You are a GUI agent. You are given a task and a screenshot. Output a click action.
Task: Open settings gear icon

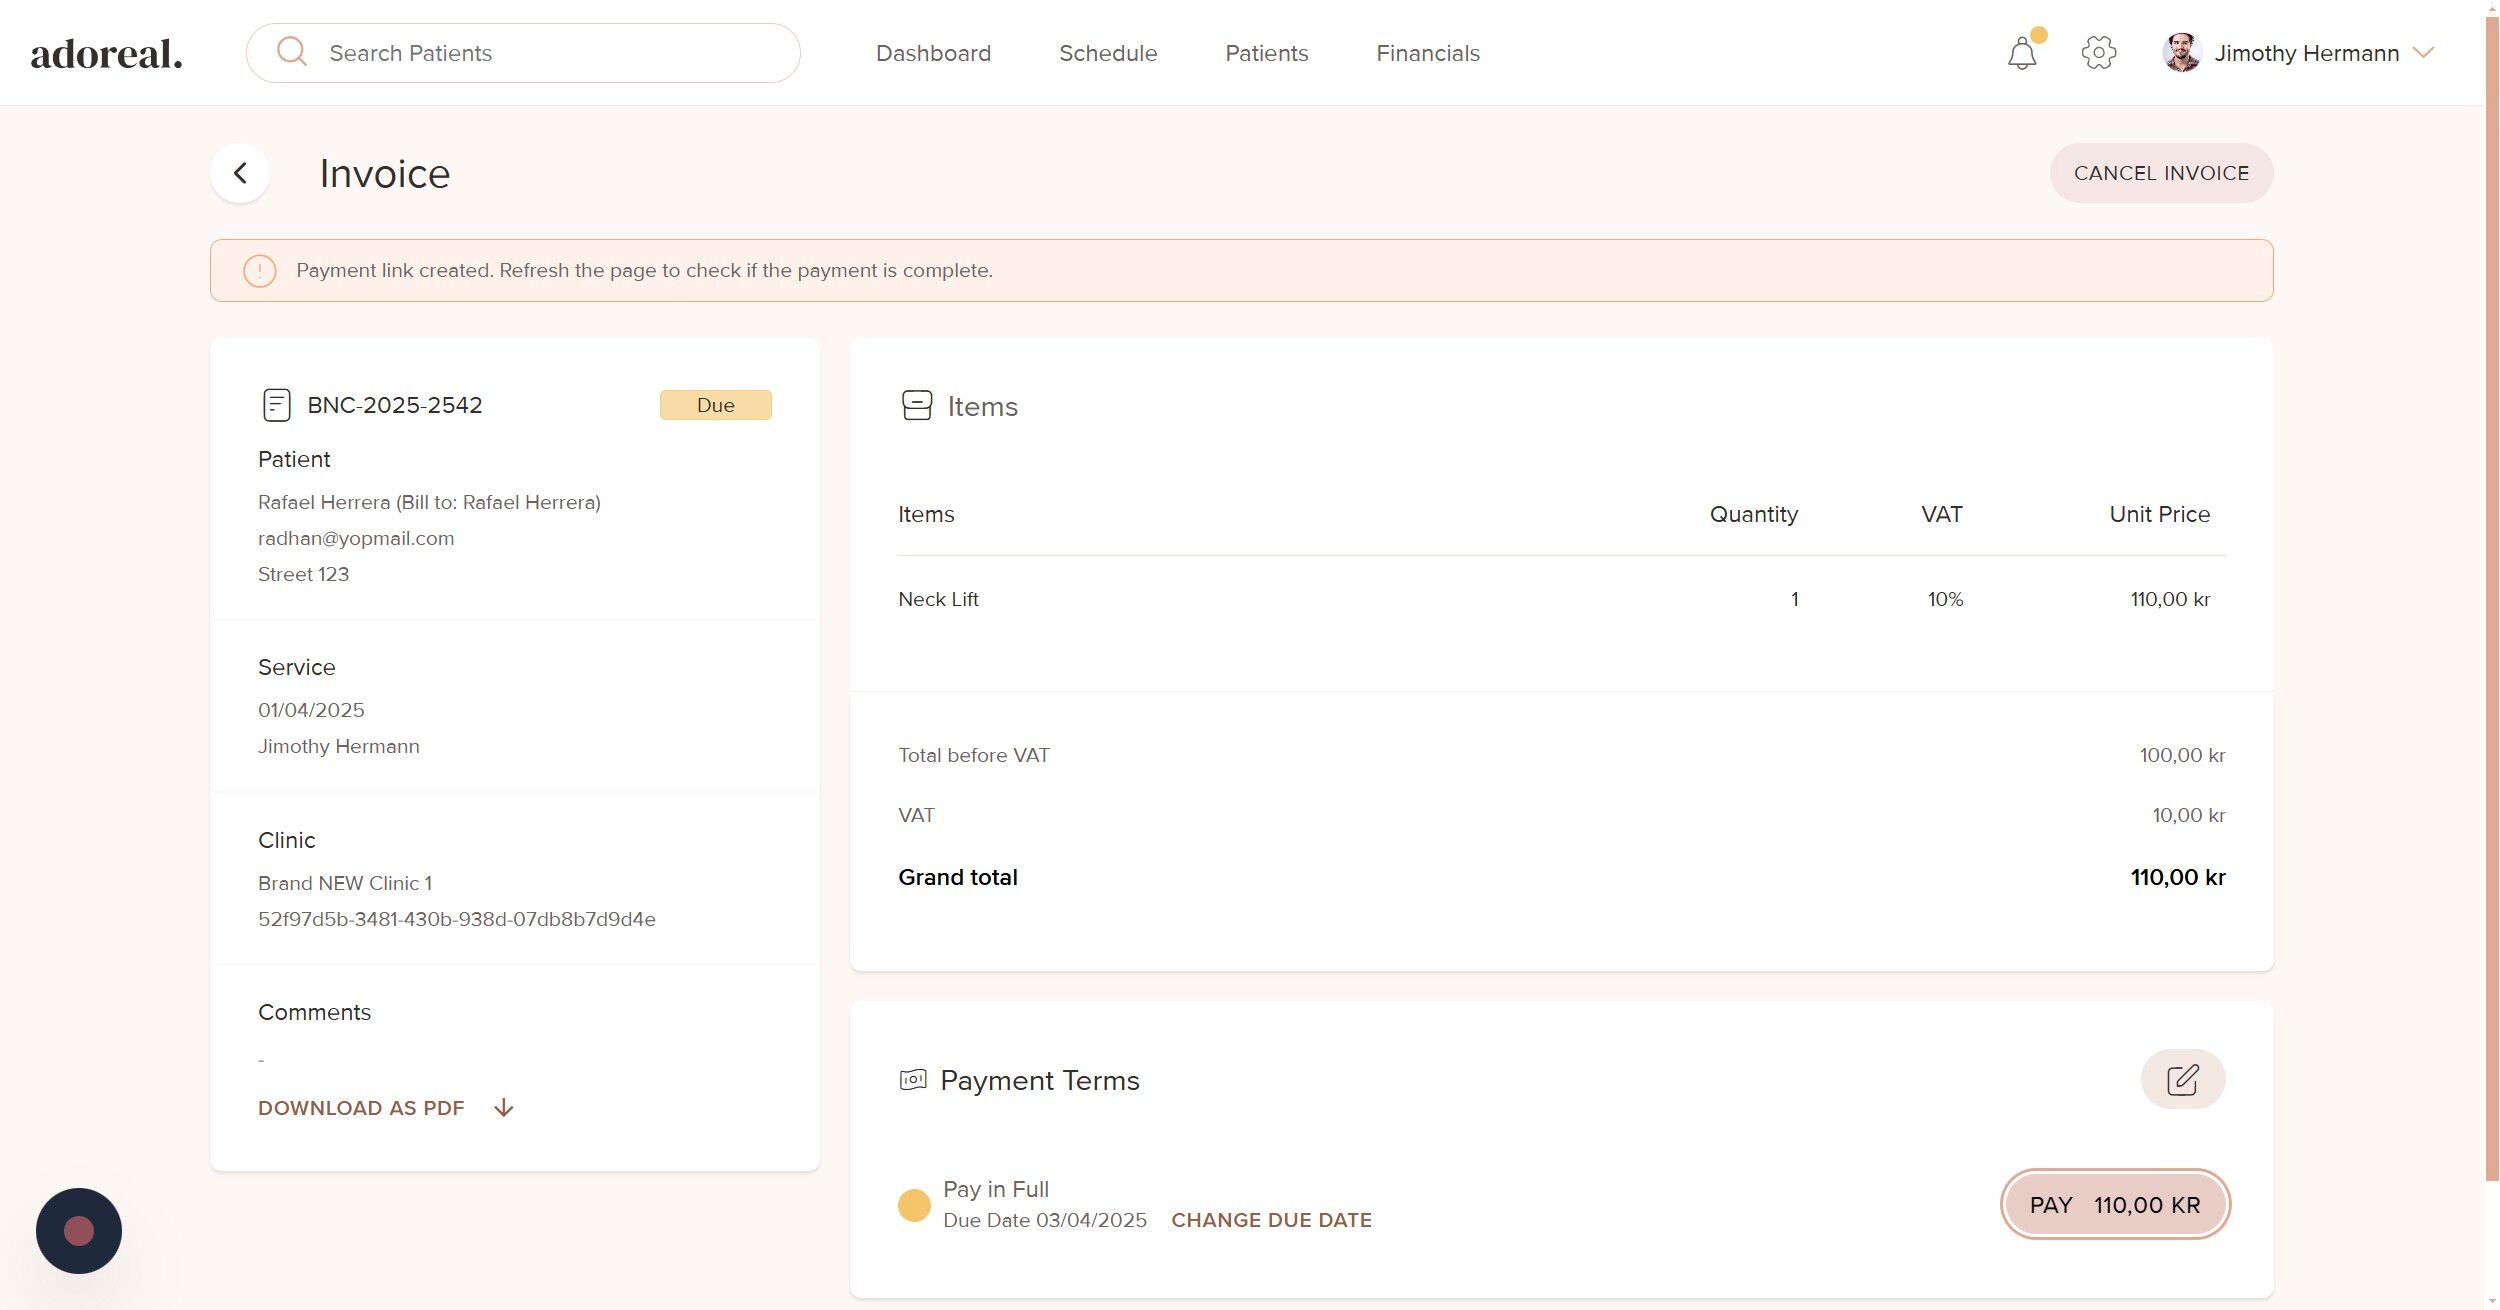click(2098, 53)
